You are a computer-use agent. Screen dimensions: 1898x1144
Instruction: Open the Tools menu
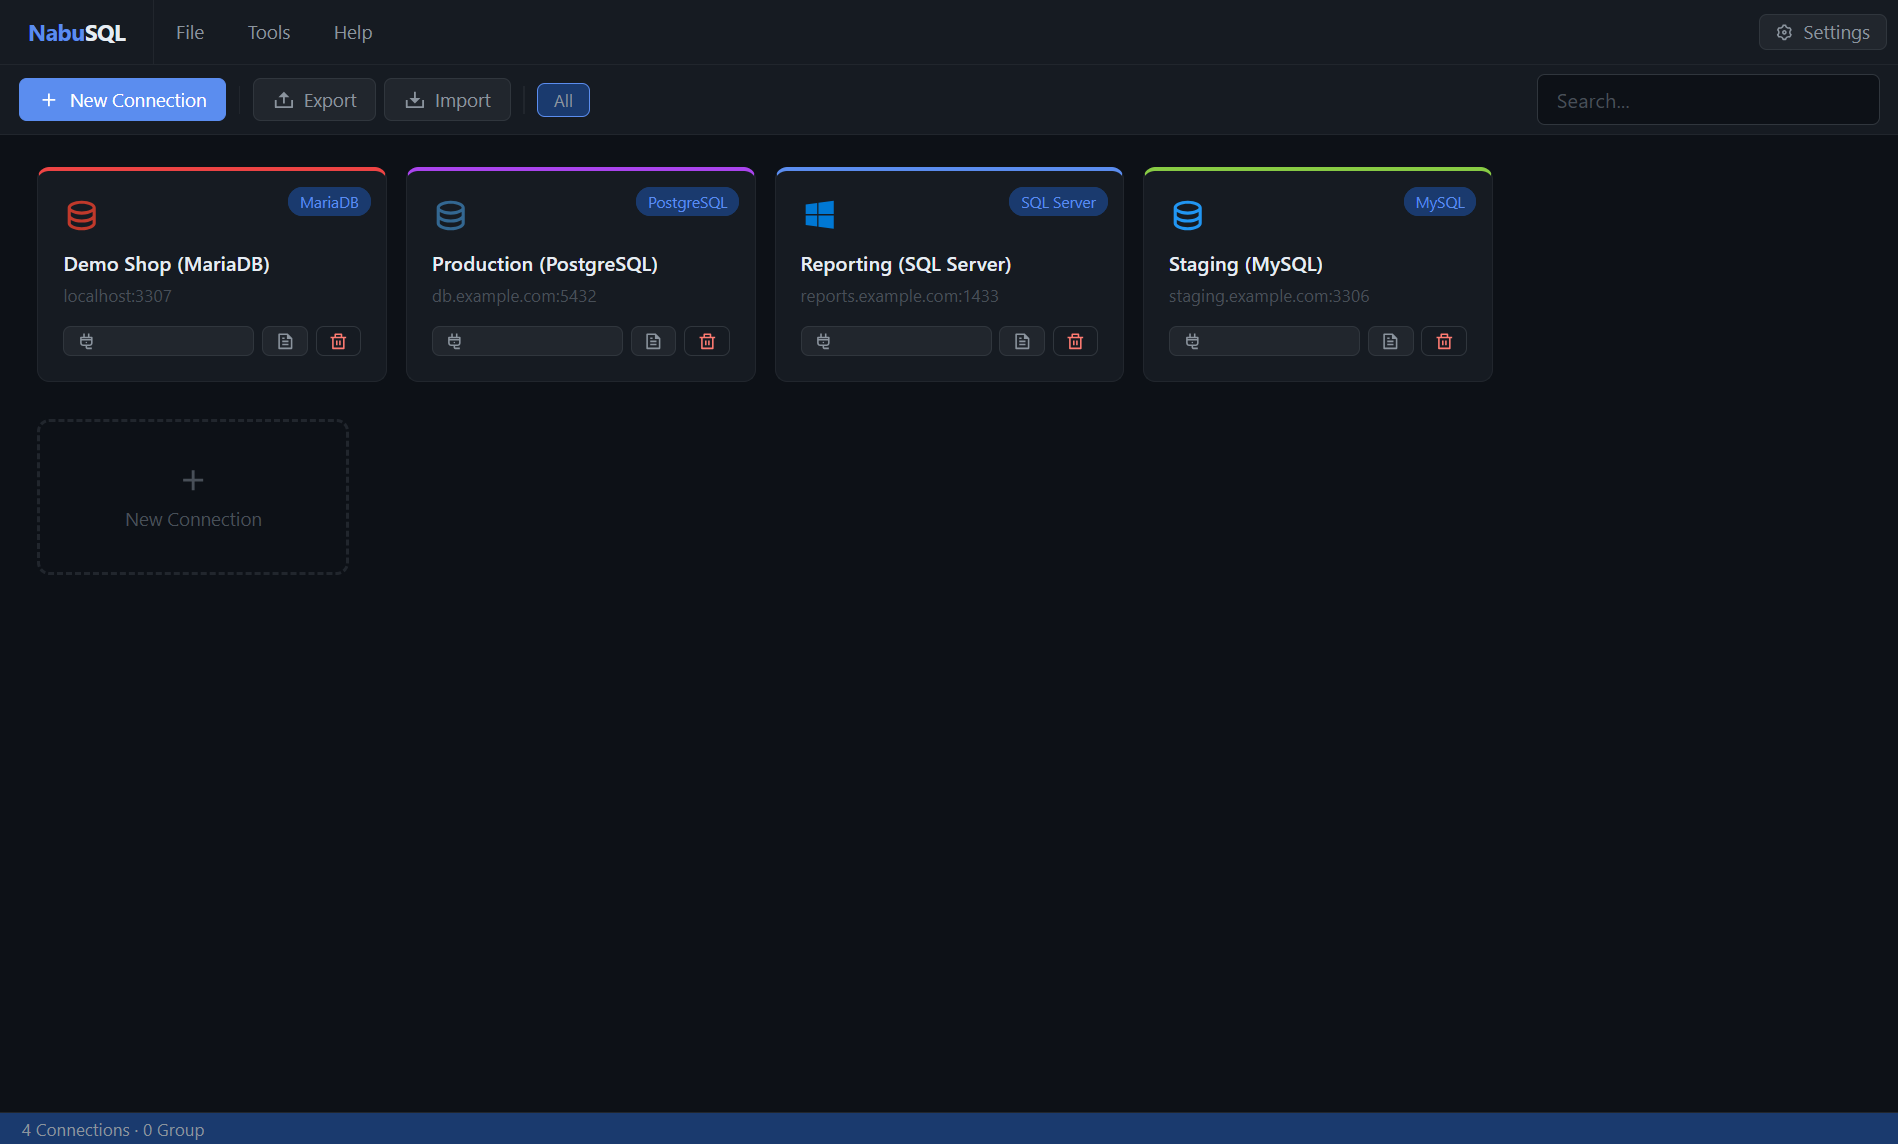(269, 32)
